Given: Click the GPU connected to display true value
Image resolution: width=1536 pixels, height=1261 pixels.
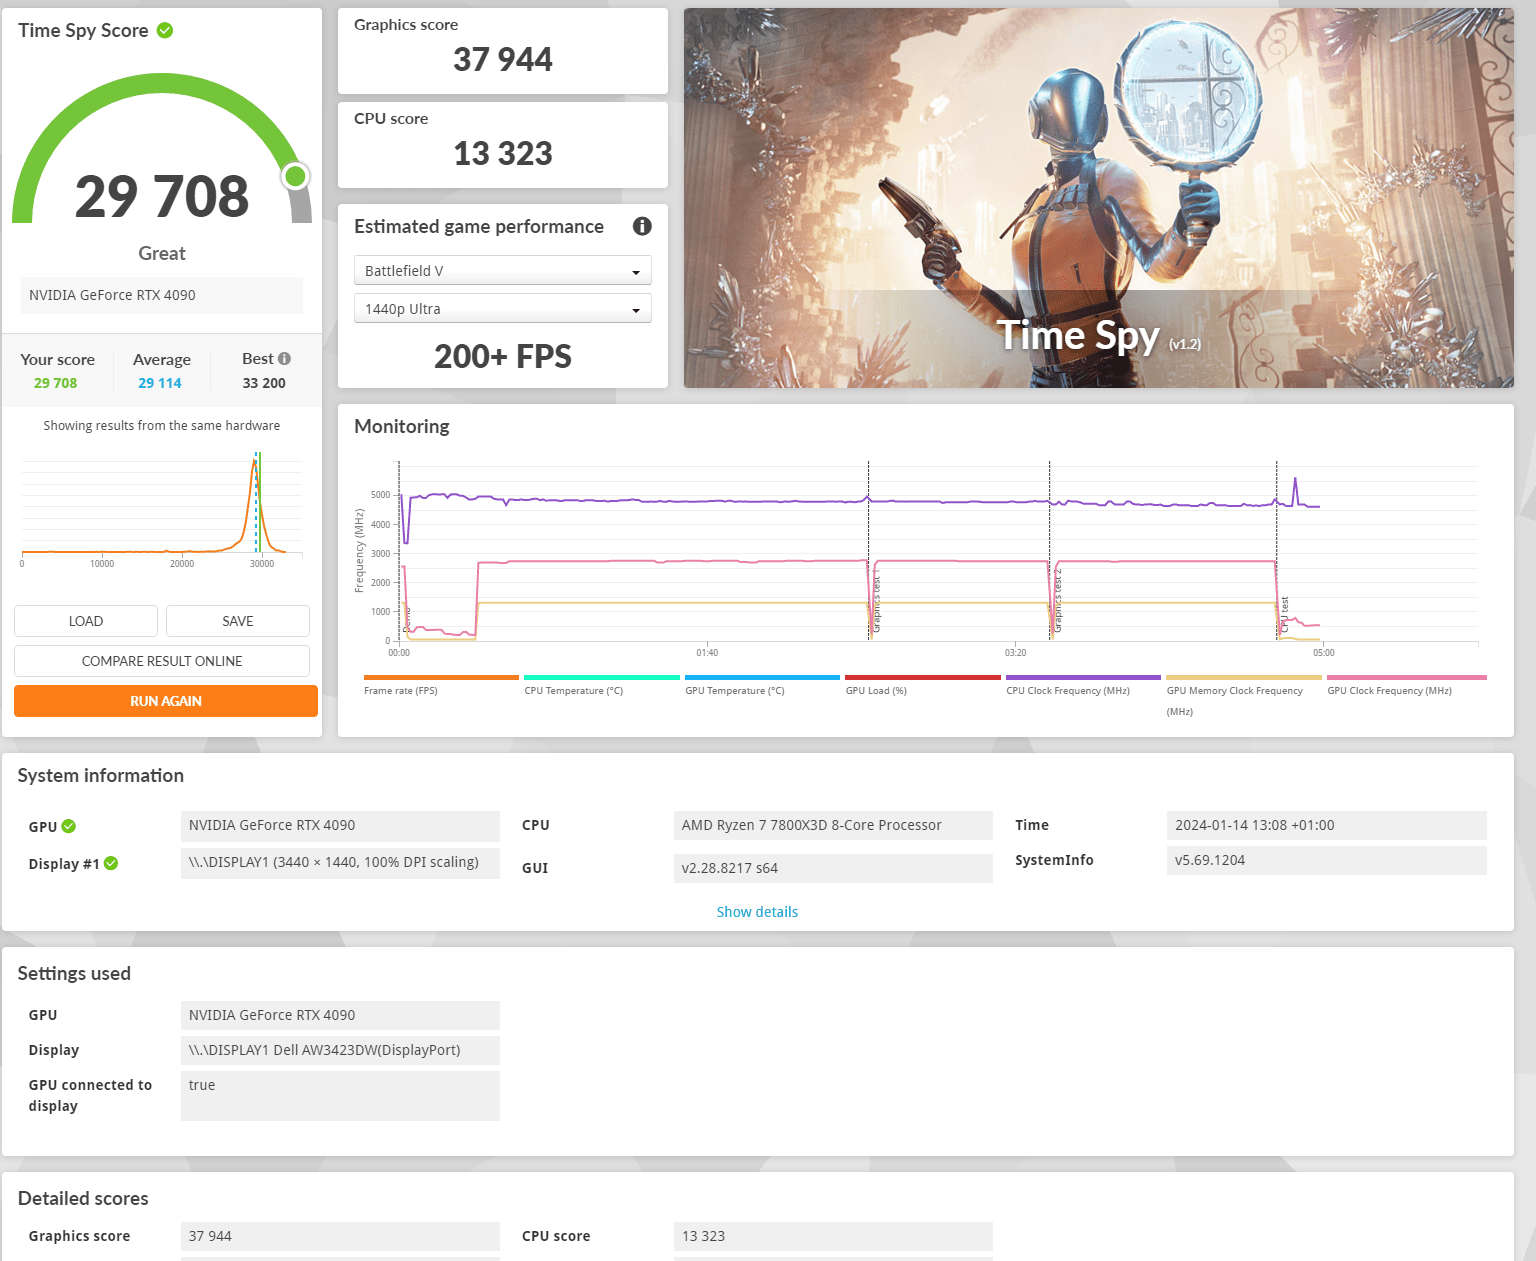Looking at the screenshot, I should (340, 1096).
